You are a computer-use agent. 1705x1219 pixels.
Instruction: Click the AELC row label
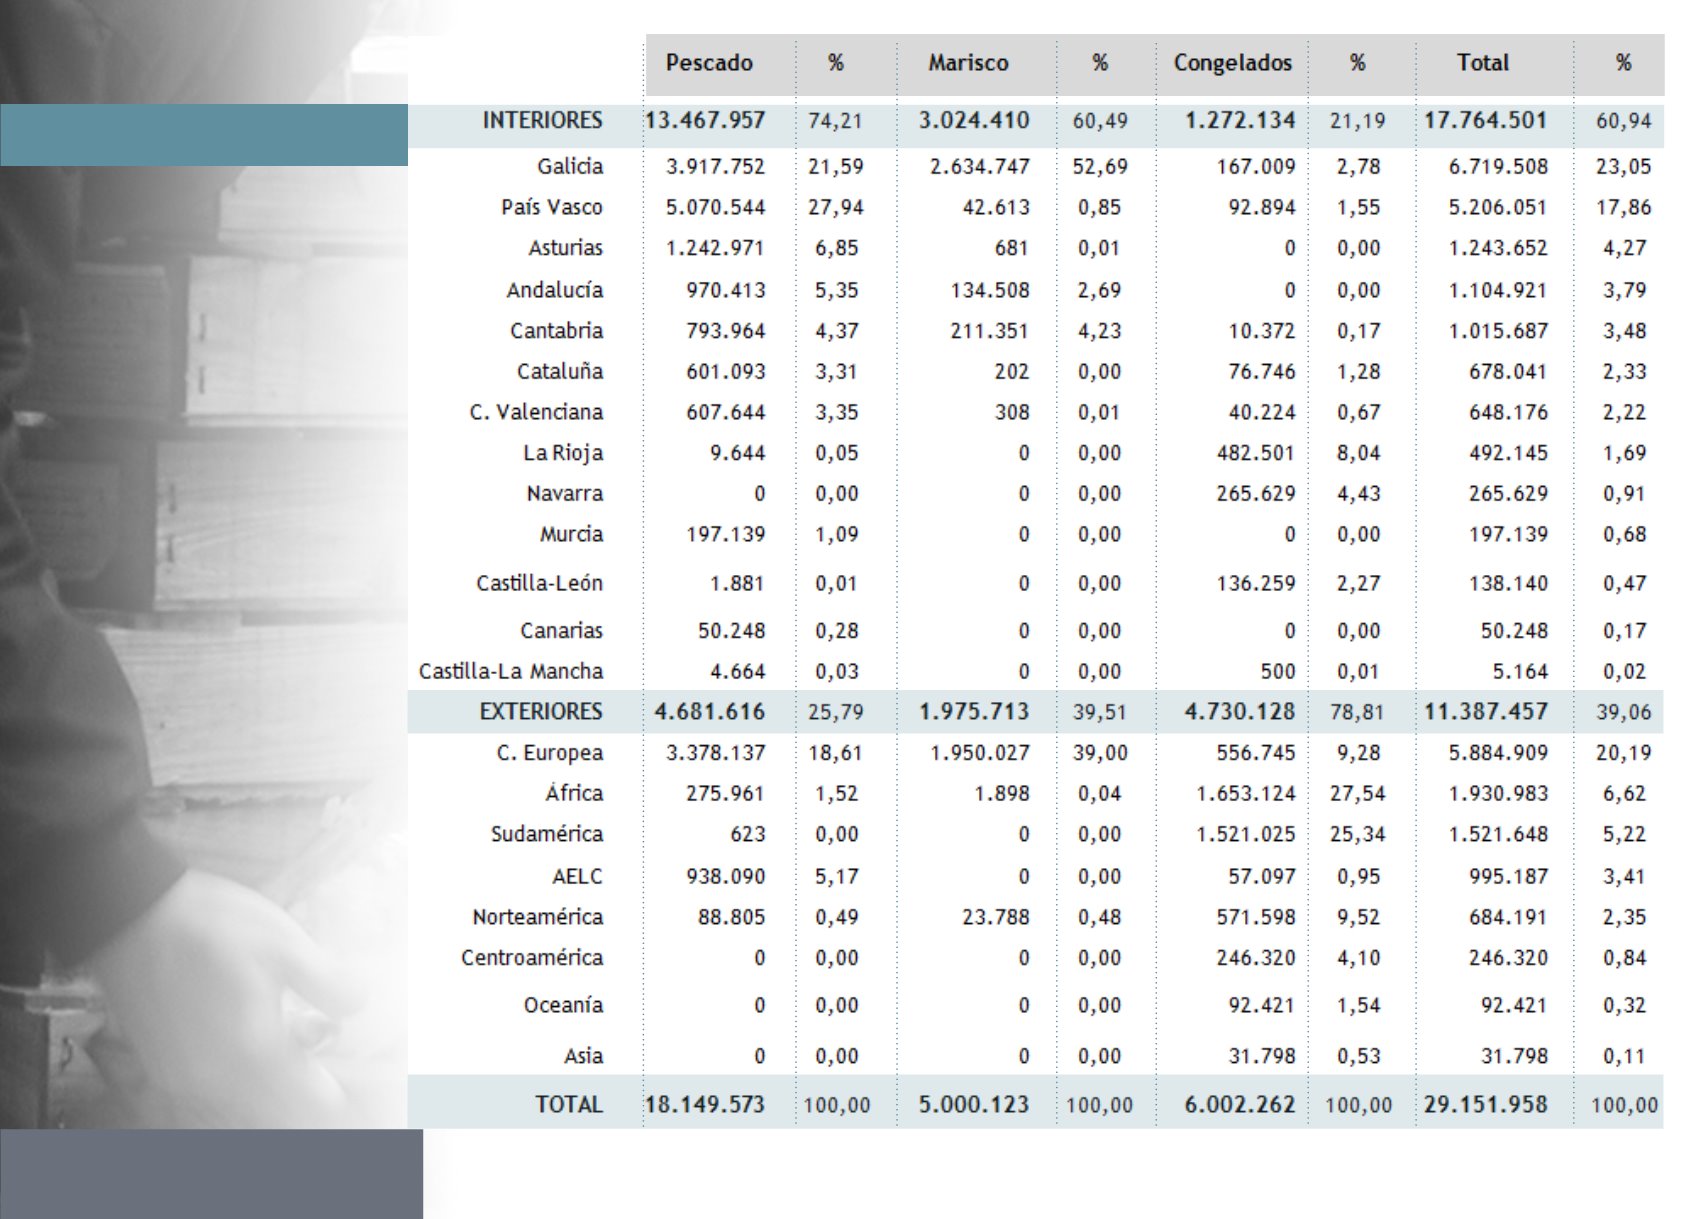click(578, 876)
